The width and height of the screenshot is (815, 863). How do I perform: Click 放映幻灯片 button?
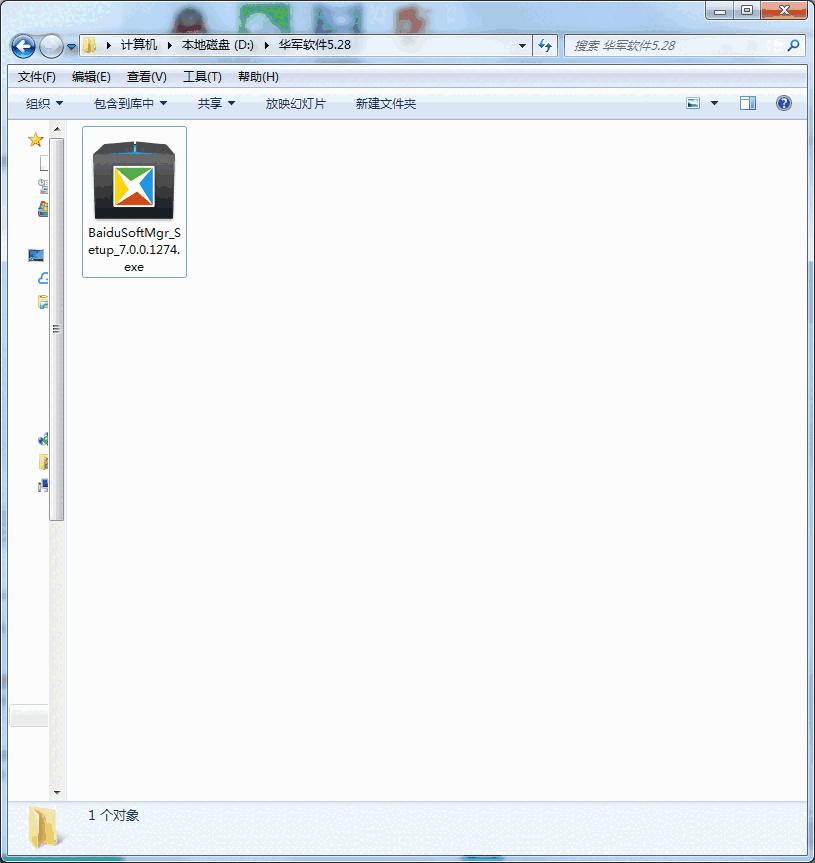click(x=296, y=103)
